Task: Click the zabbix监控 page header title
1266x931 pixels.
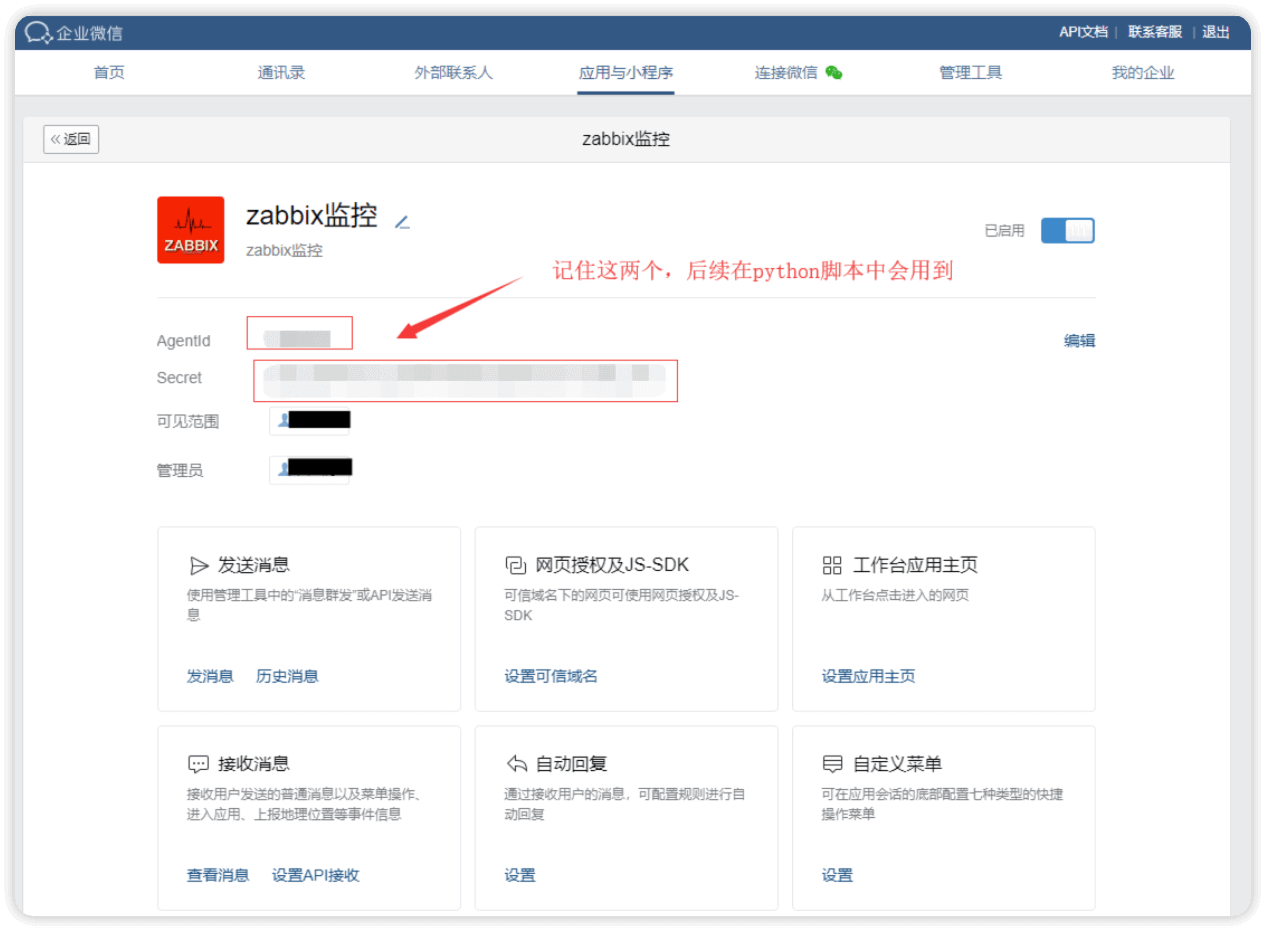Action: pyautogui.click(x=626, y=139)
